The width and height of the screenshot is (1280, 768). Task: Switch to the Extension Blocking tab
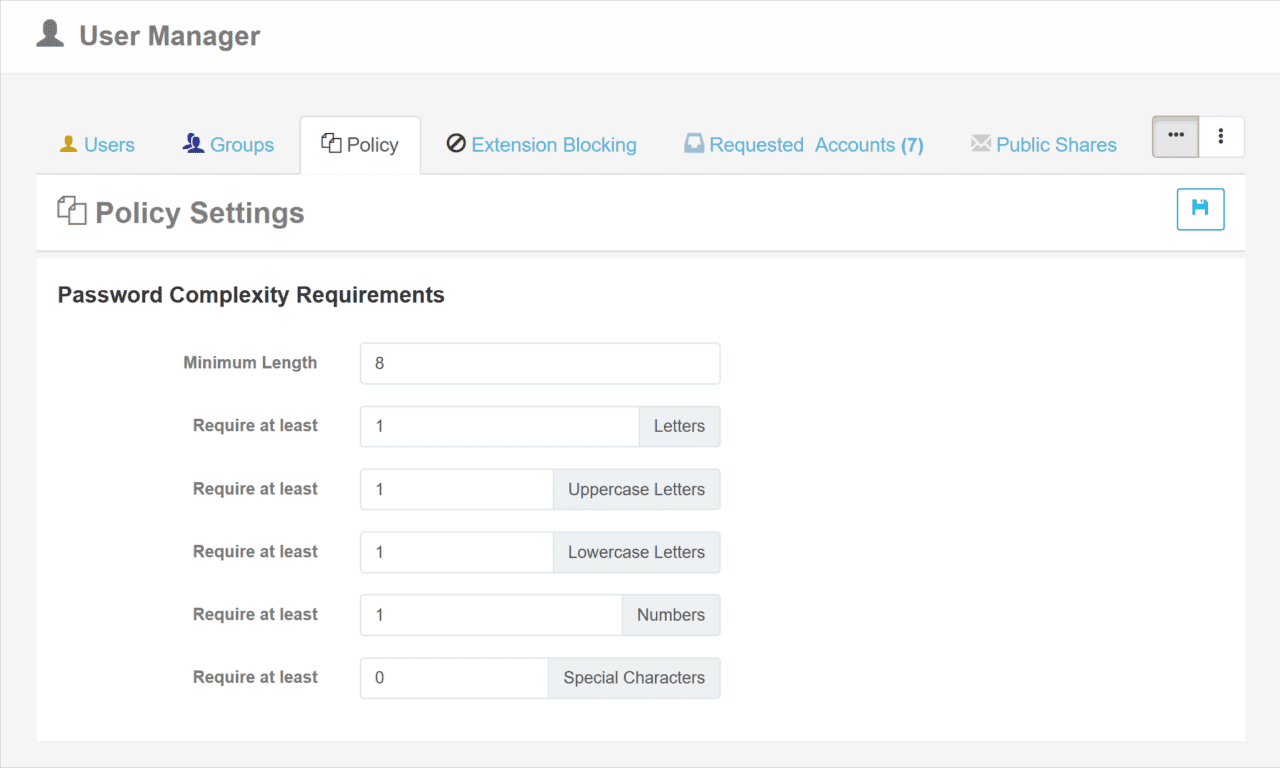pyautogui.click(x=553, y=144)
